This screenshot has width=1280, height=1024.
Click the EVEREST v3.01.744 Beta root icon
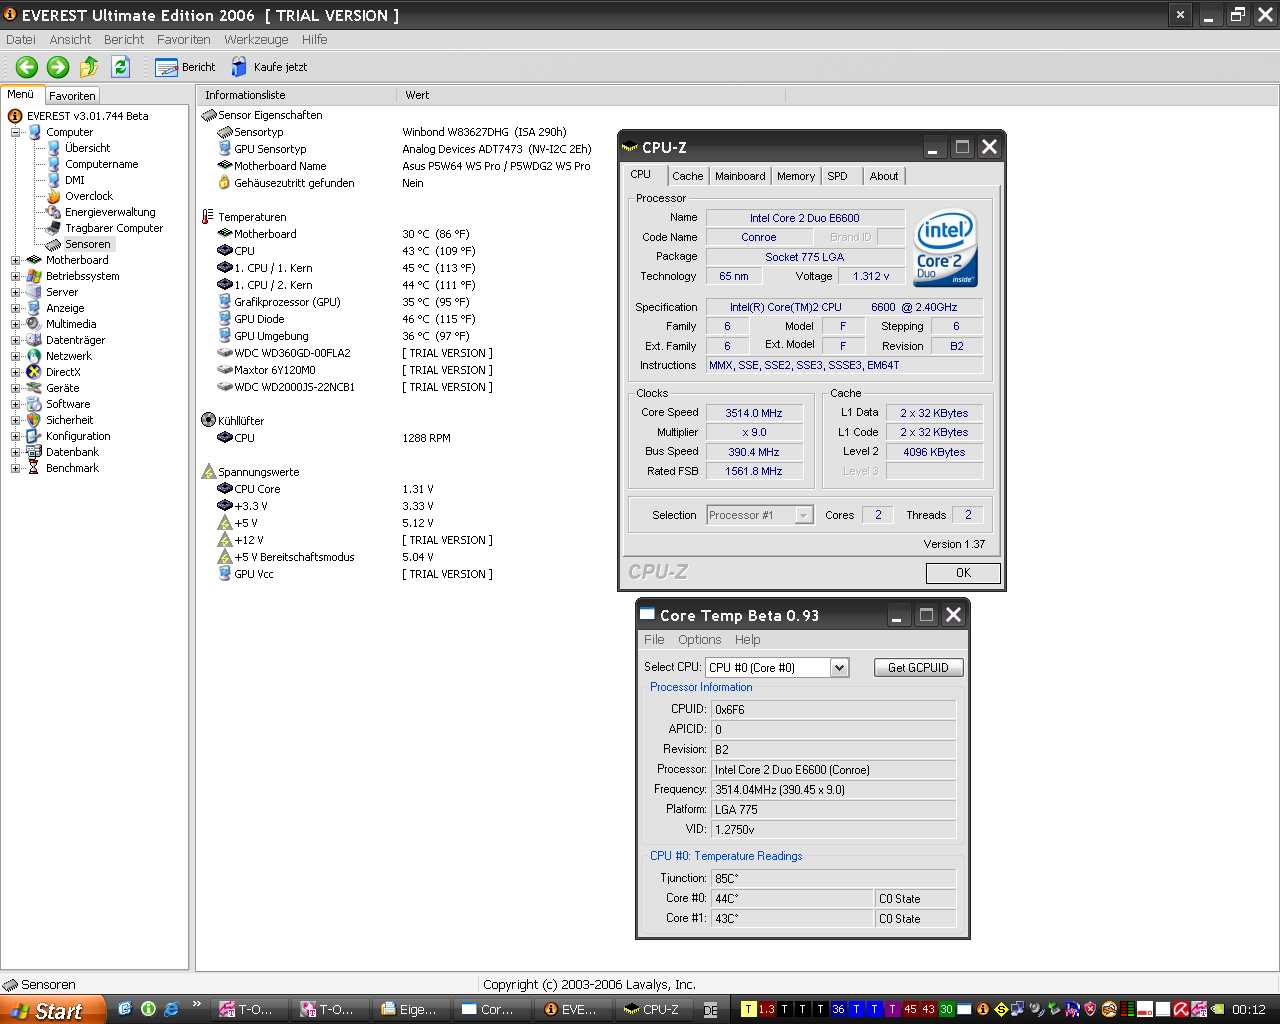tap(15, 116)
